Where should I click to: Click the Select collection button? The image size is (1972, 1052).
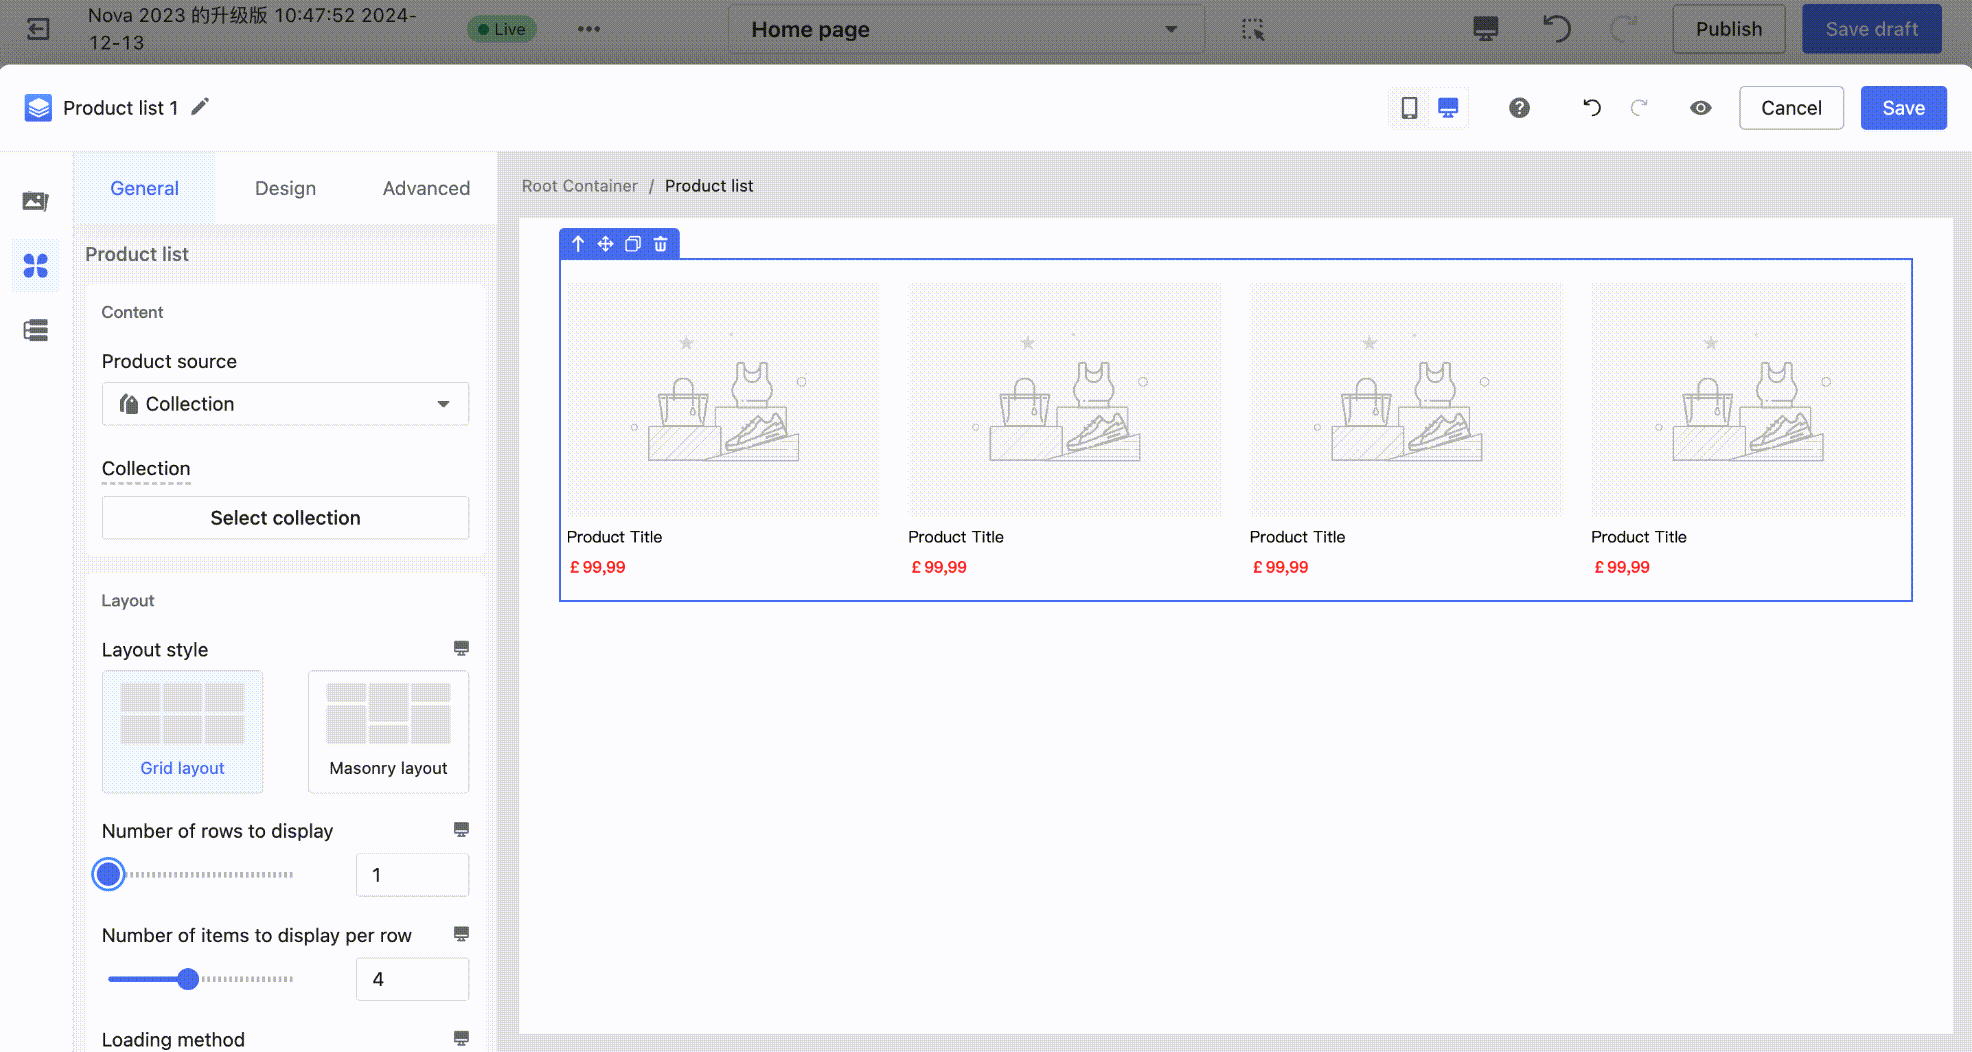[x=285, y=518]
